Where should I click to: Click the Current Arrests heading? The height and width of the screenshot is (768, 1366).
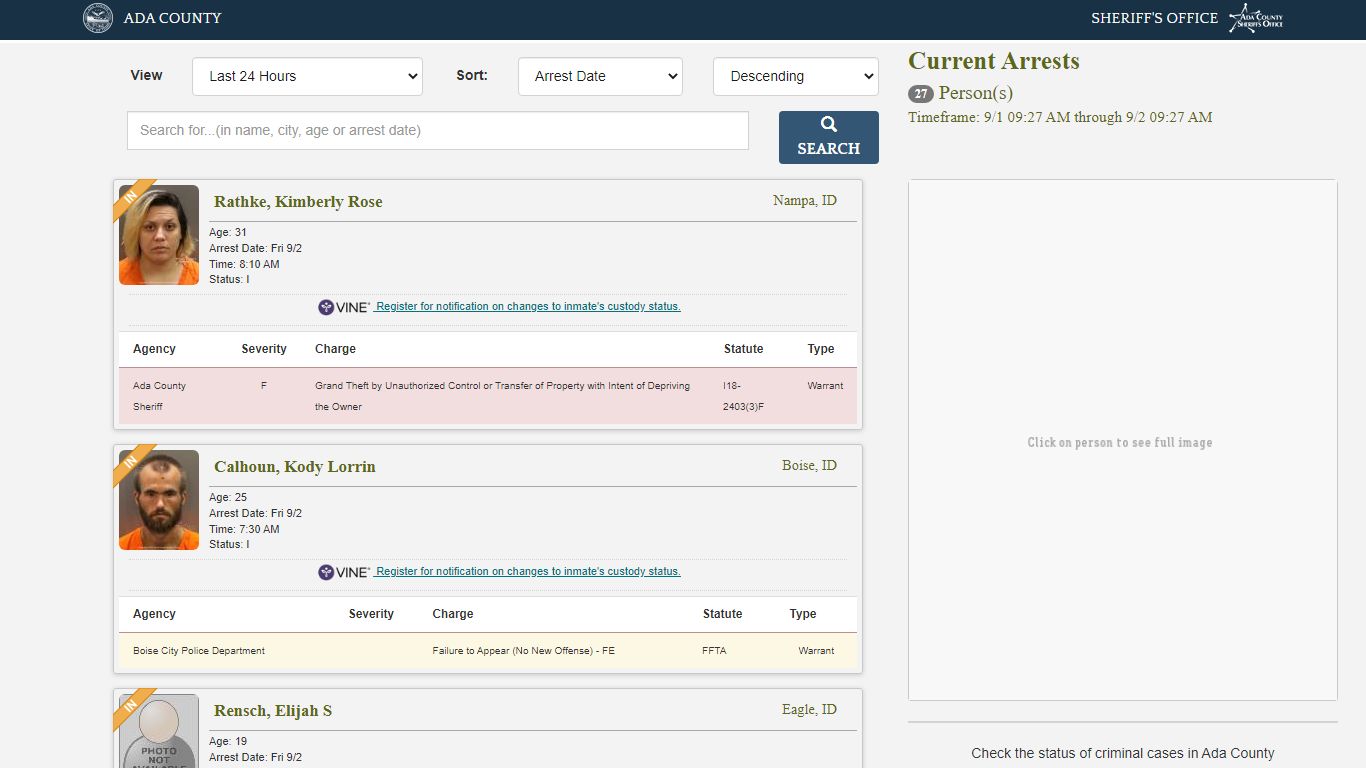[994, 61]
